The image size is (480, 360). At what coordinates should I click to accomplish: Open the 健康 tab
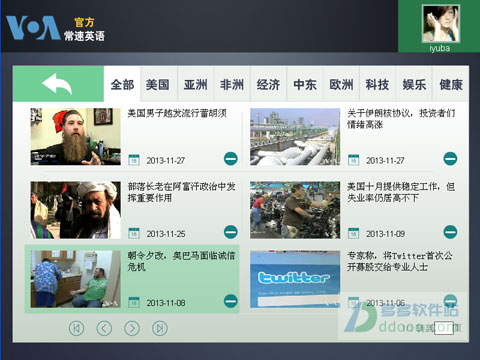[451, 84]
